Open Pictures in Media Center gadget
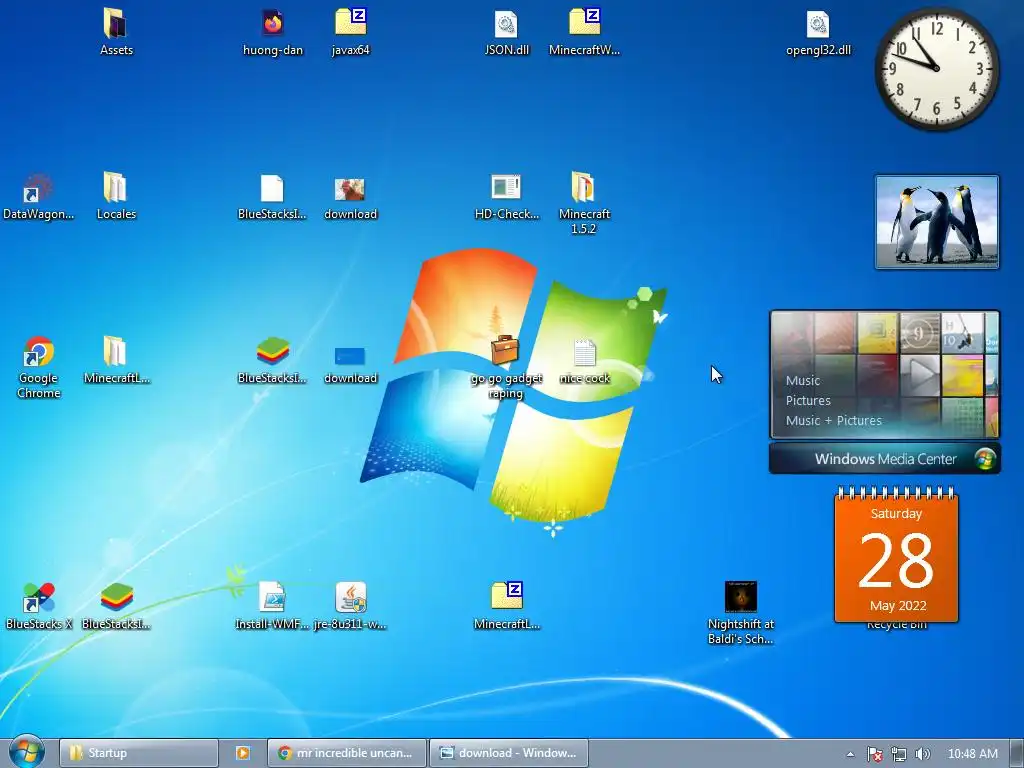This screenshot has width=1024, height=768. pos(808,400)
